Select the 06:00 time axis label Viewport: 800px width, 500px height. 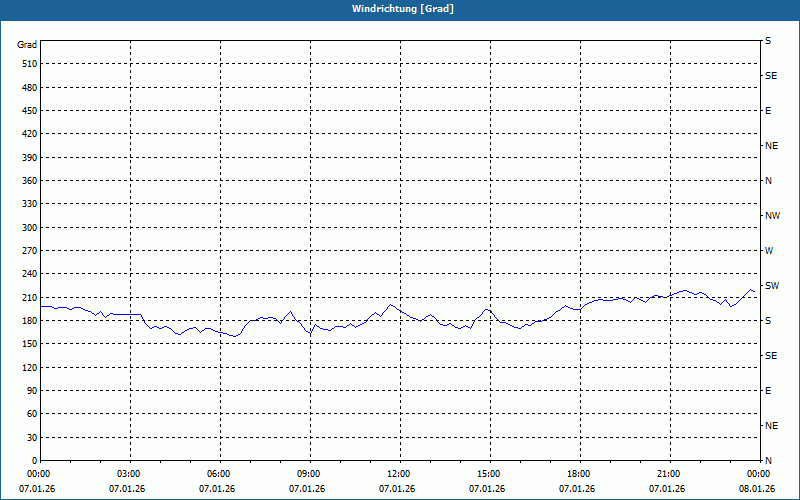(x=220, y=474)
